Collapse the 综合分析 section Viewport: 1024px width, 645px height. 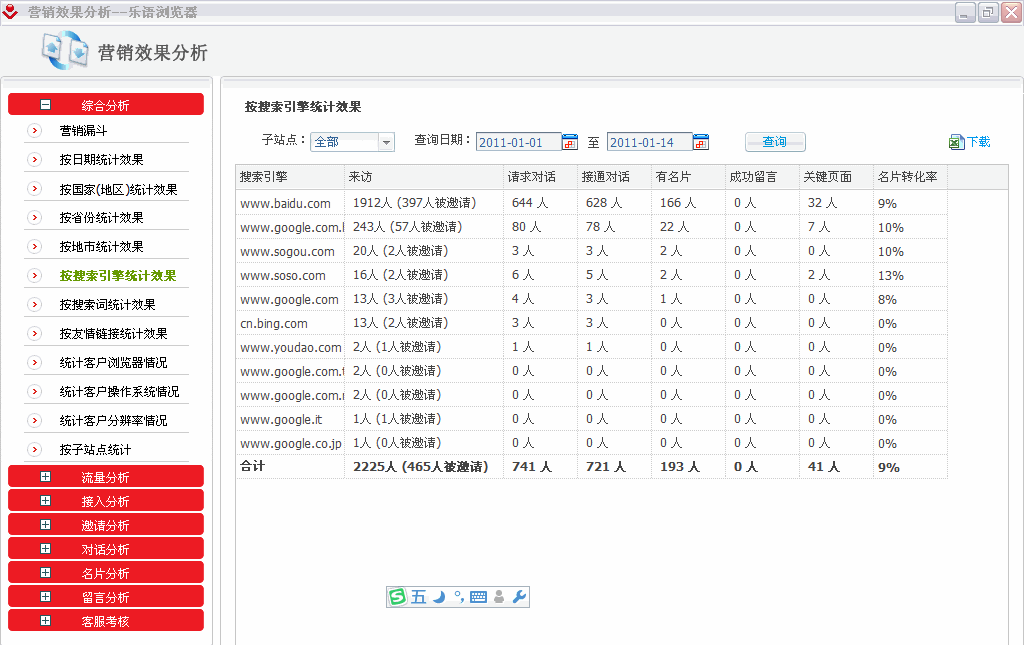45,104
